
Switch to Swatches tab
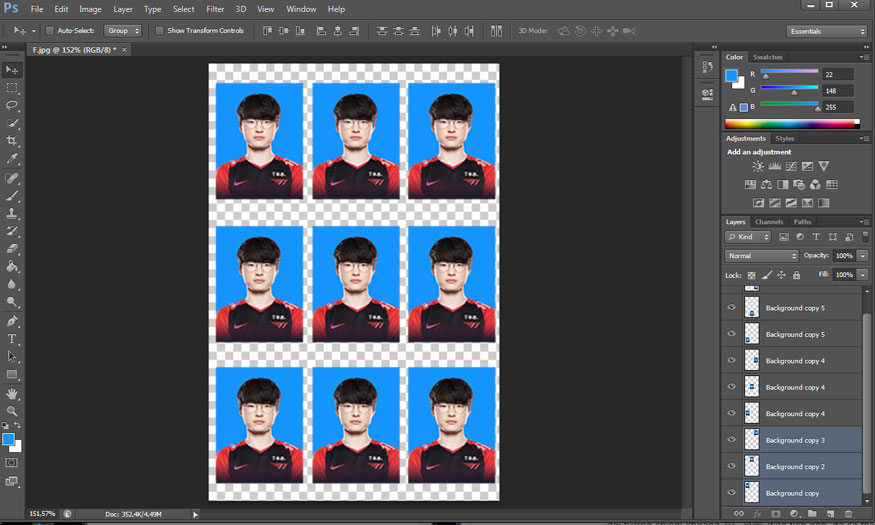[767, 57]
